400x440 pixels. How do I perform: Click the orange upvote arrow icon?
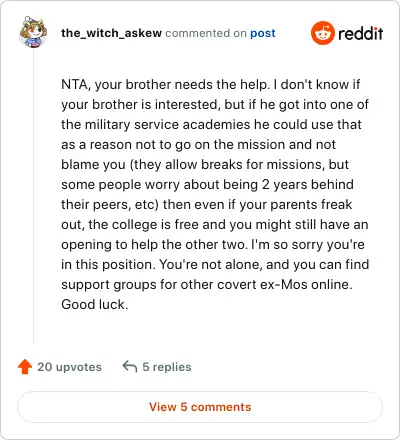[x=25, y=367]
